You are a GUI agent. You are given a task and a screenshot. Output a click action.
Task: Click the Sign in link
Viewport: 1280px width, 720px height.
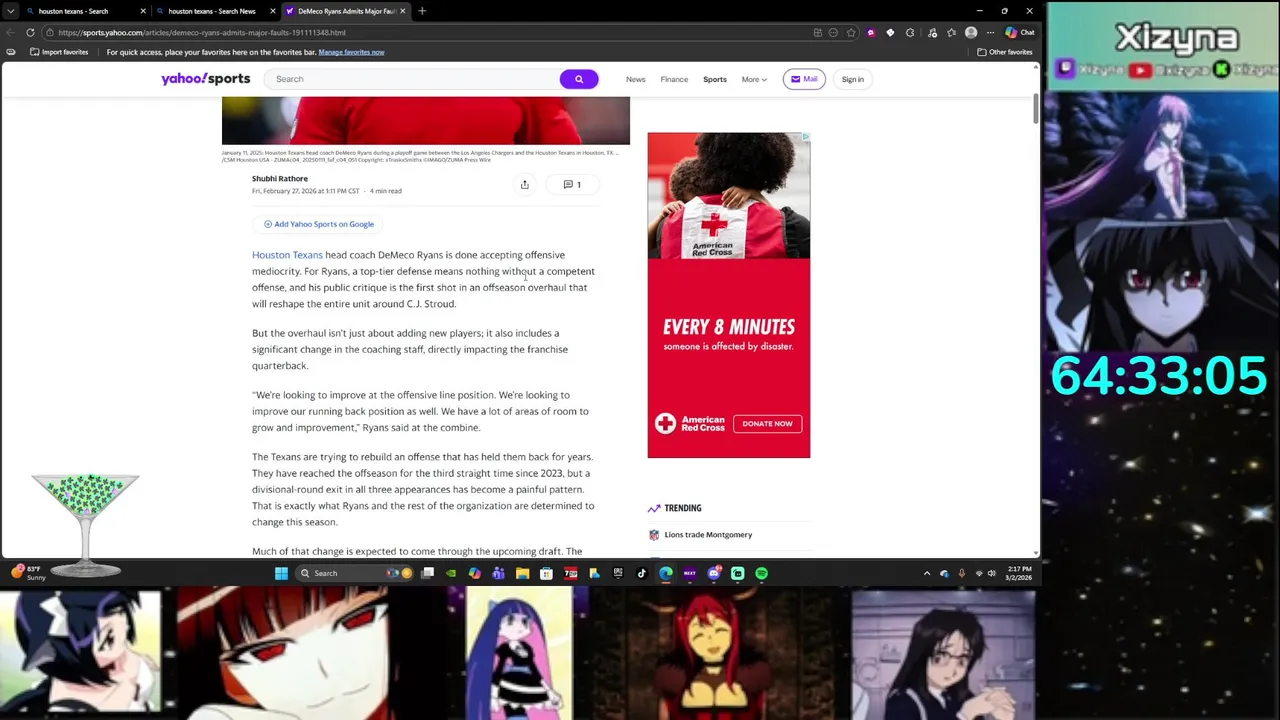[853, 79]
